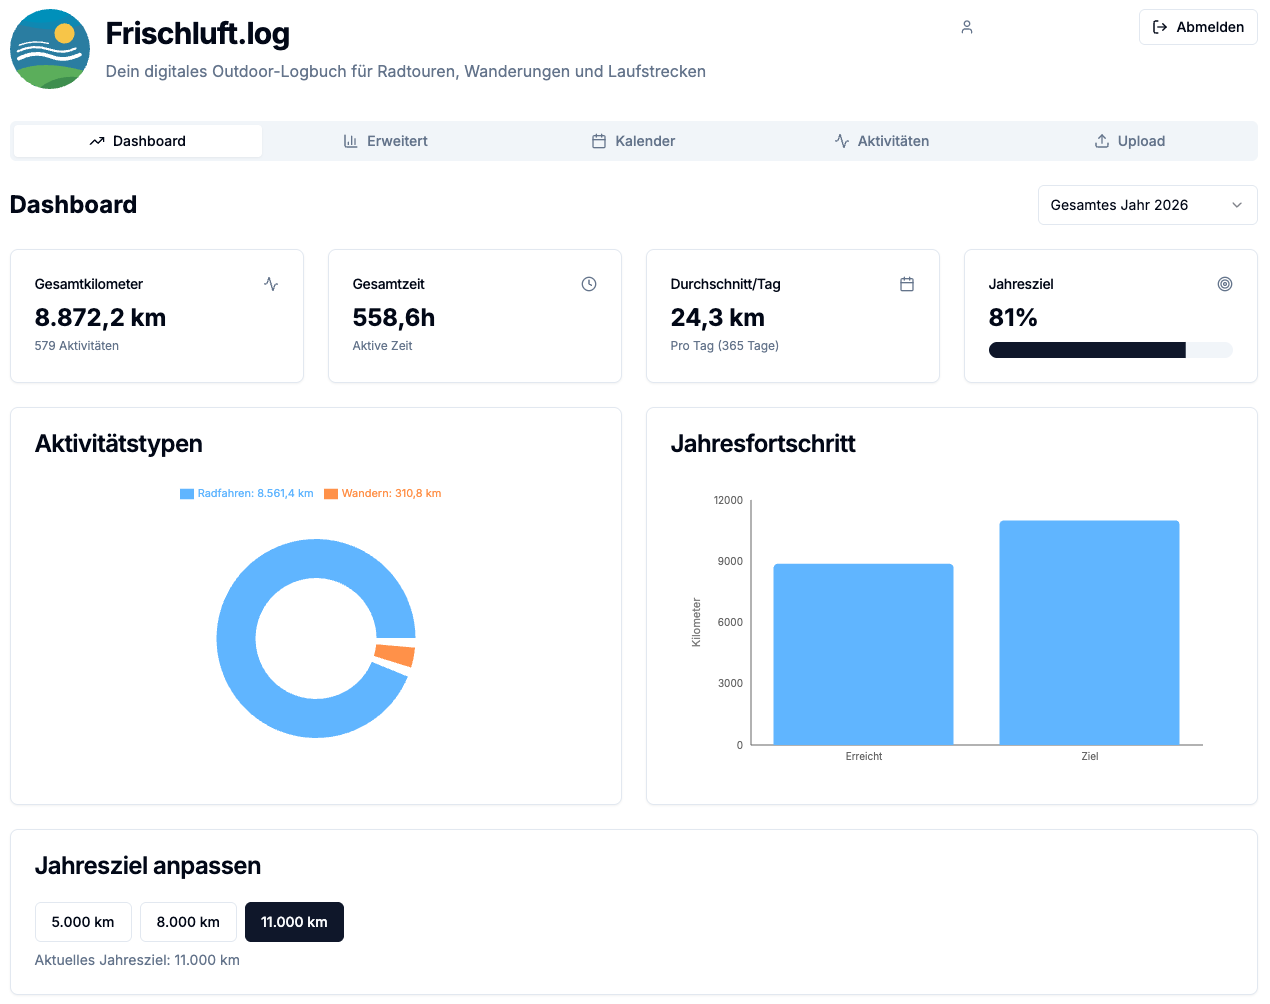Click the Jahresziel progress bar
Image resolution: width=1270 pixels, height=1004 pixels.
pyautogui.click(x=1110, y=350)
